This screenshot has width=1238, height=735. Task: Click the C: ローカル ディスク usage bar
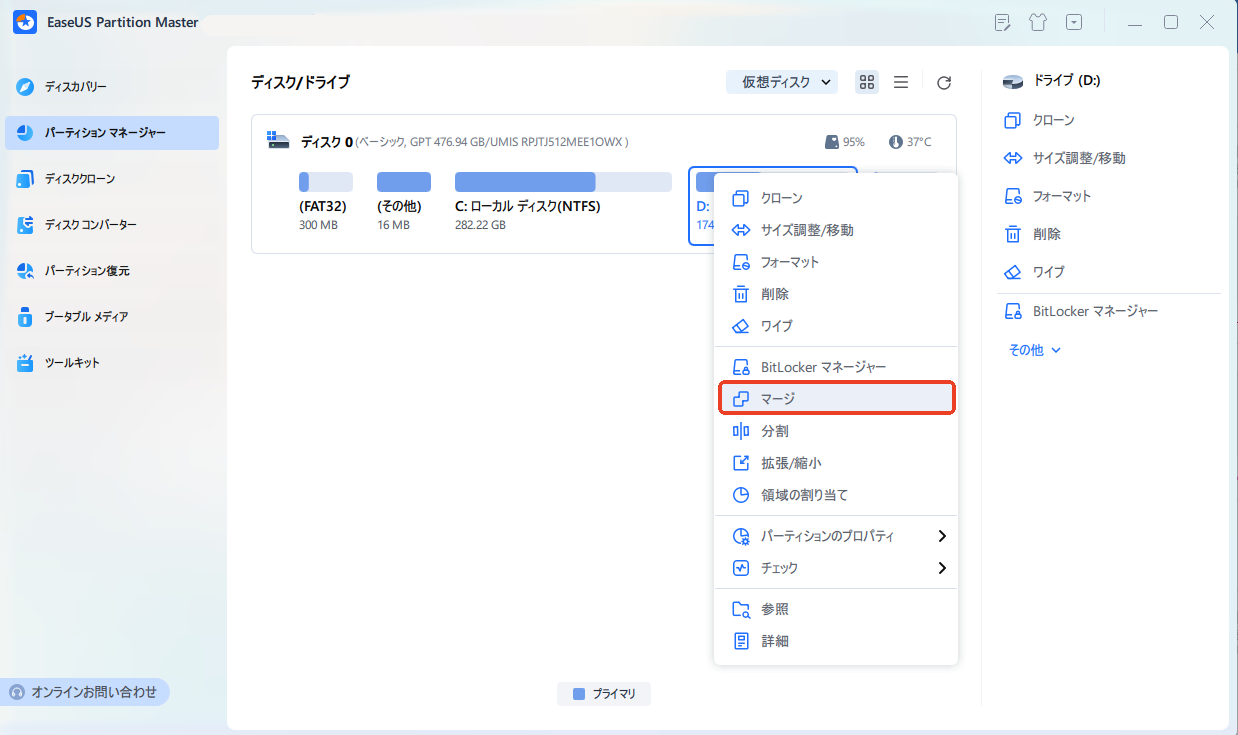pyautogui.click(x=563, y=182)
